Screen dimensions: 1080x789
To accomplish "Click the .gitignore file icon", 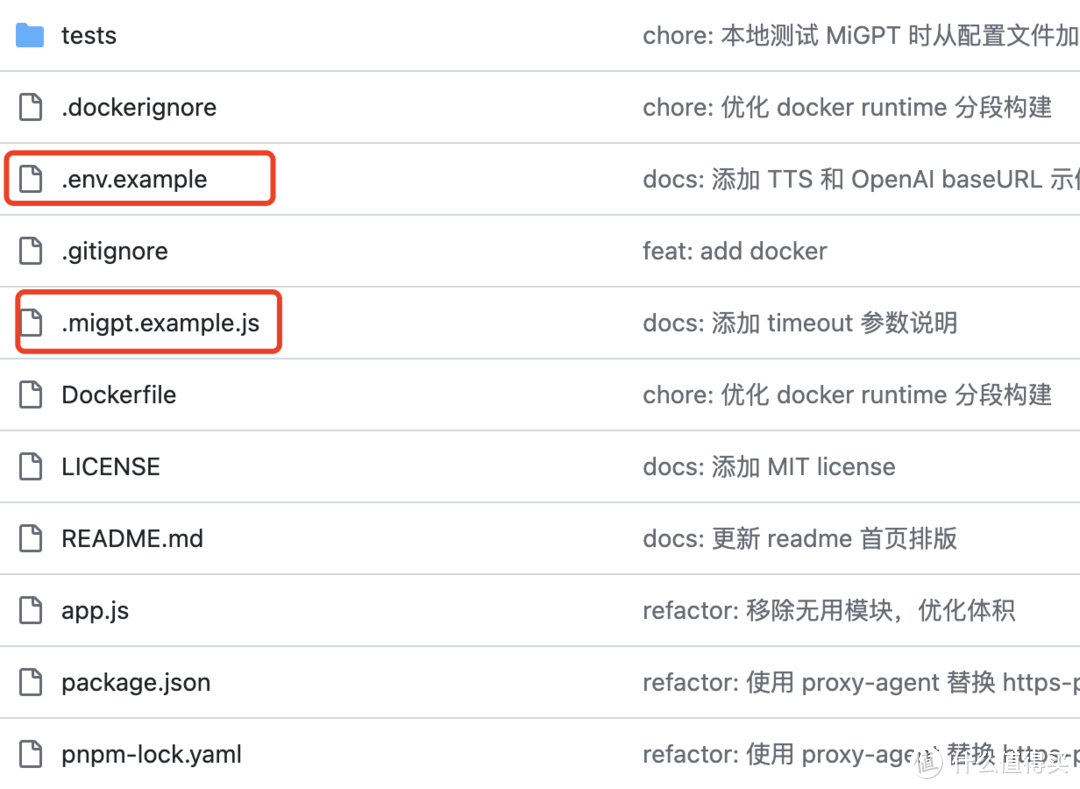I will [x=31, y=251].
